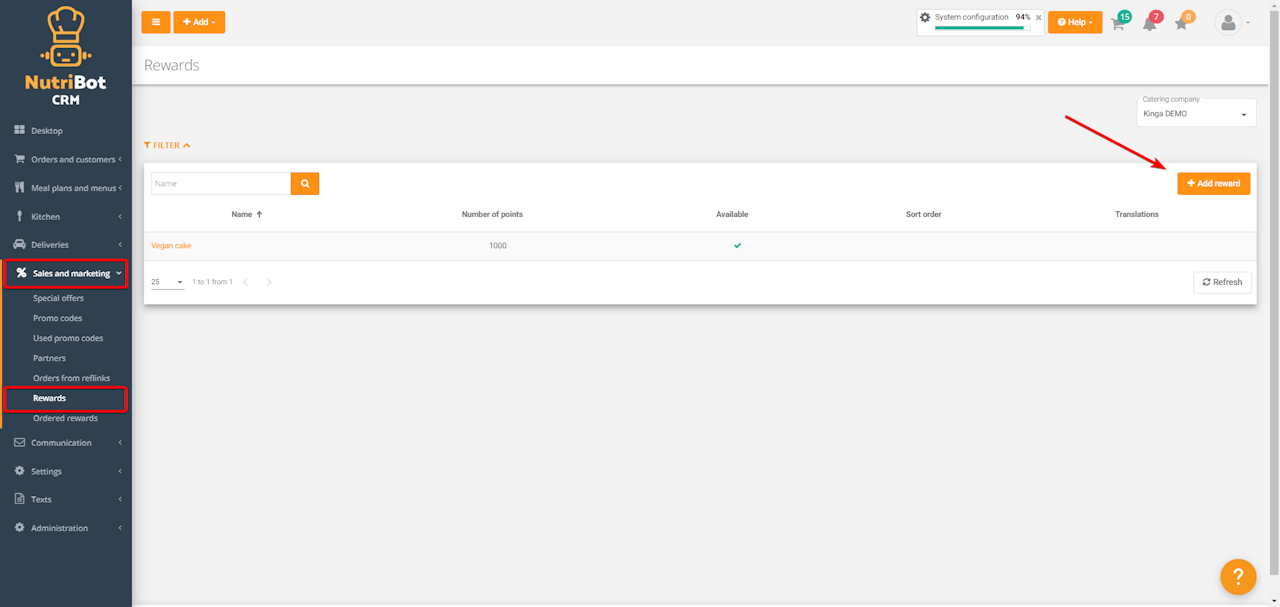Collapse the FILTER section
The width and height of the screenshot is (1280, 607).
click(x=167, y=145)
